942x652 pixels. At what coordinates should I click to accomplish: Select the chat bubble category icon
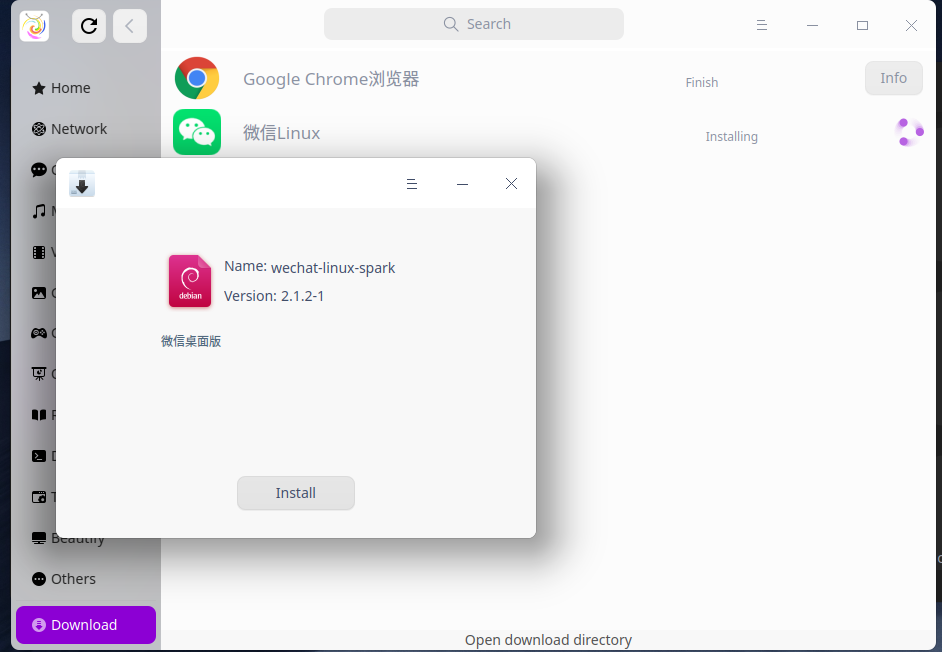[x=39, y=170]
